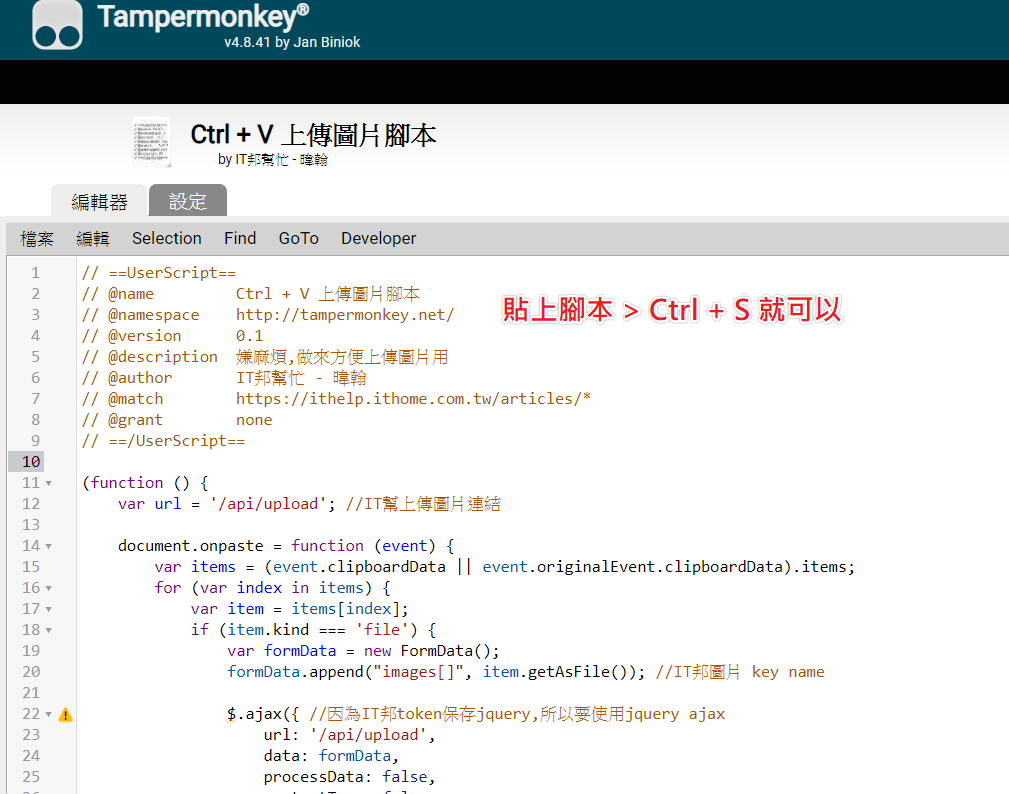Click the comment '//IT幫上傳圖片連結' on line 12

point(423,504)
